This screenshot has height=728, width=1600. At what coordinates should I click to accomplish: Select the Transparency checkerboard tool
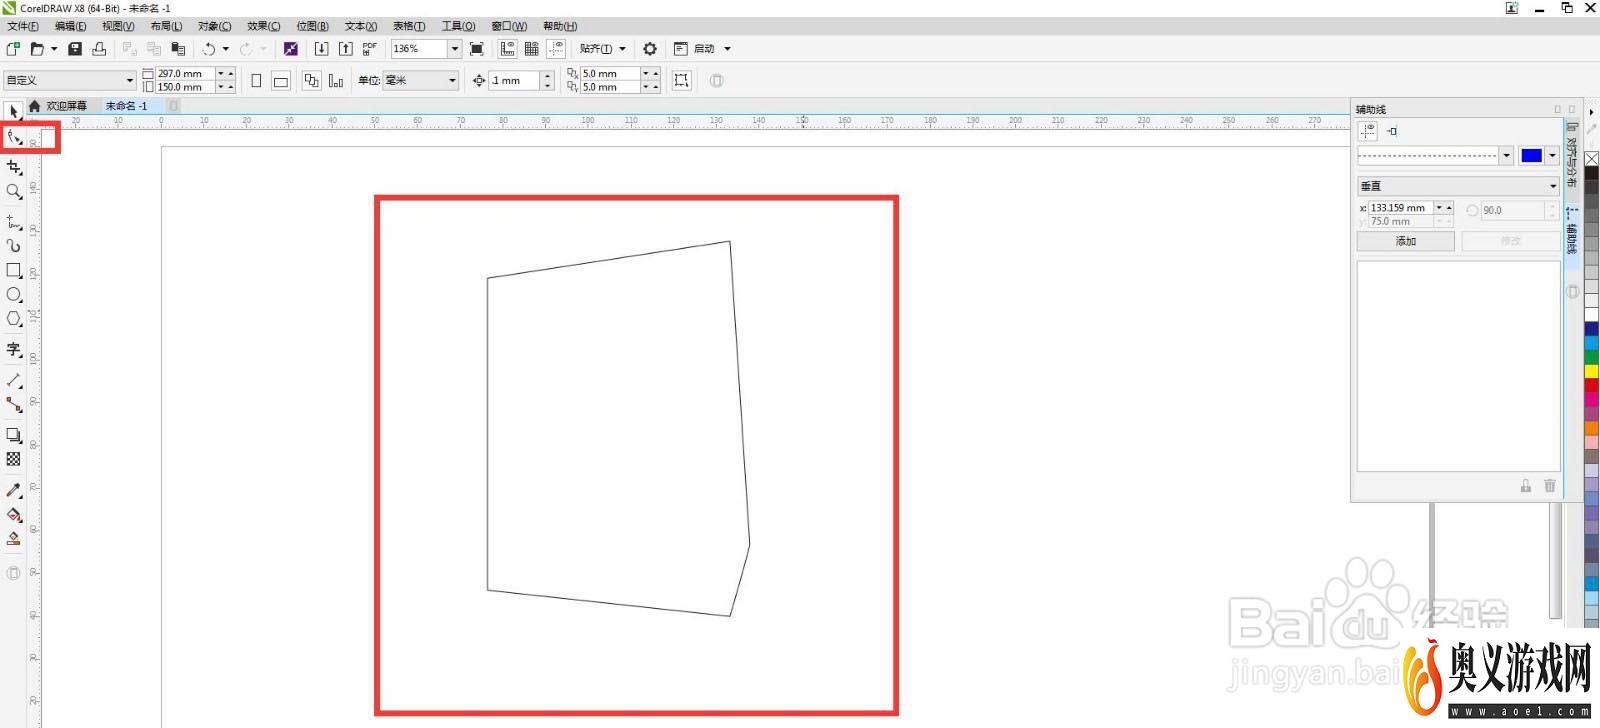pyautogui.click(x=14, y=459)
